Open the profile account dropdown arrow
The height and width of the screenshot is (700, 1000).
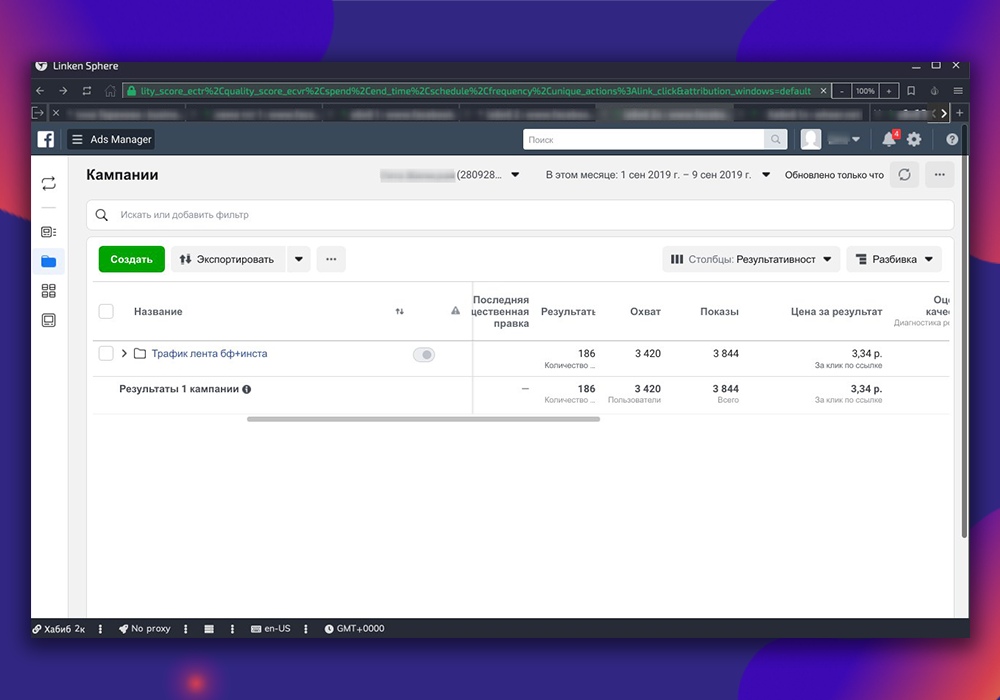[856, 139]
